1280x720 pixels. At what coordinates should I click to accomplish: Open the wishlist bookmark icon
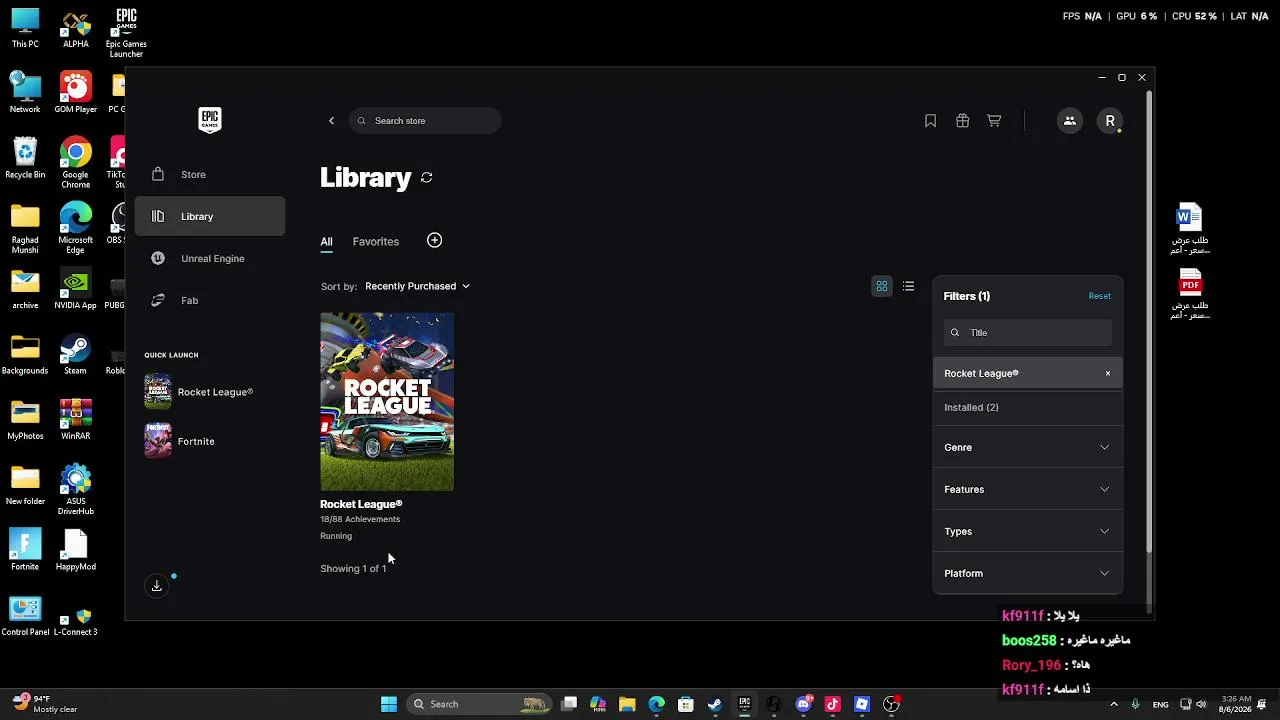pyautogui.click(x=930, y=121)
